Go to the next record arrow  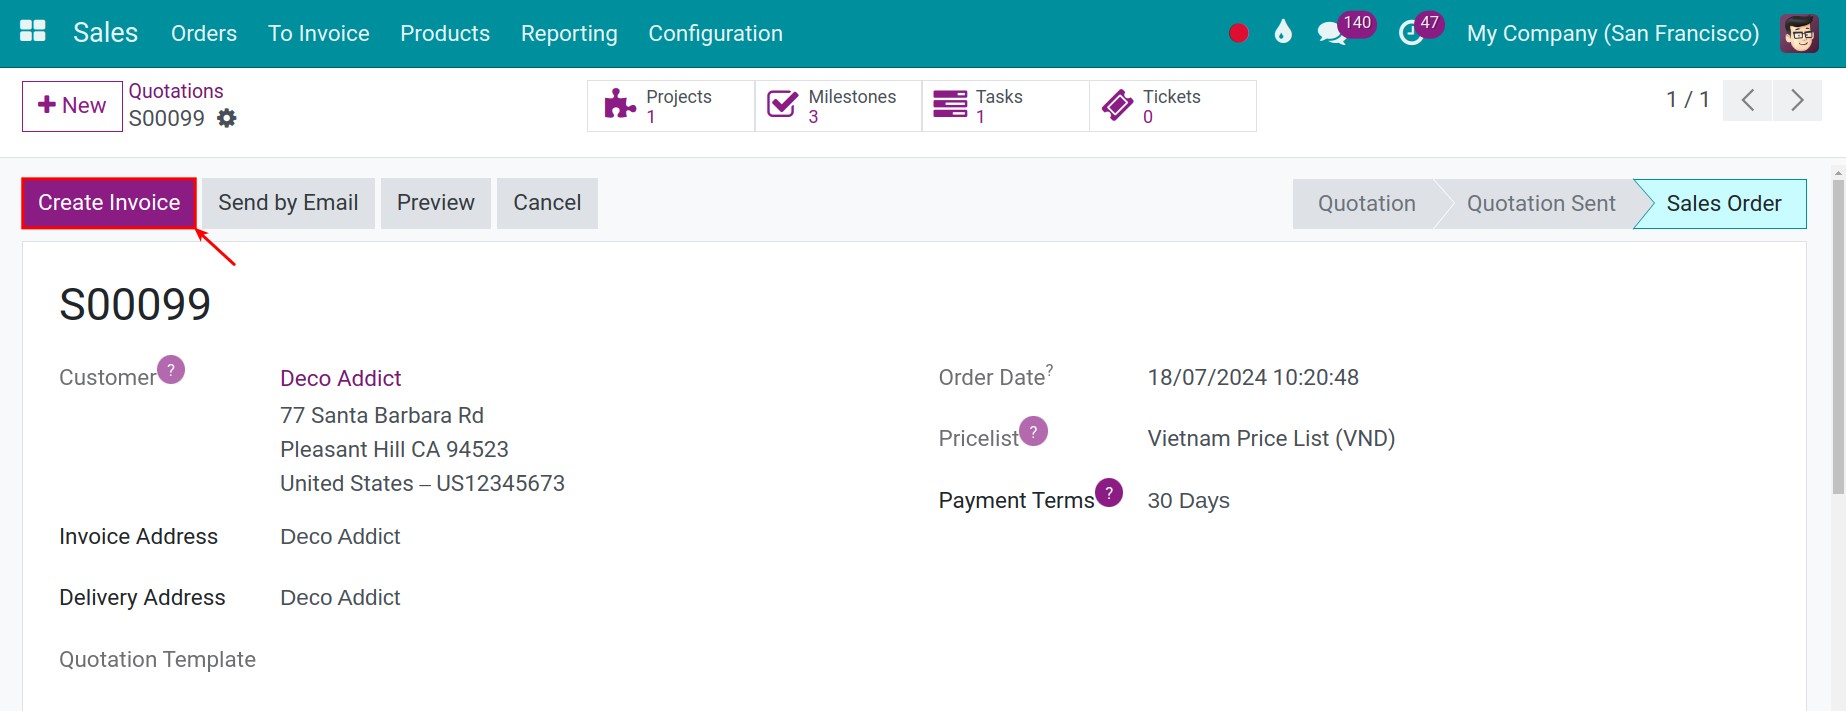point(1797,100)
